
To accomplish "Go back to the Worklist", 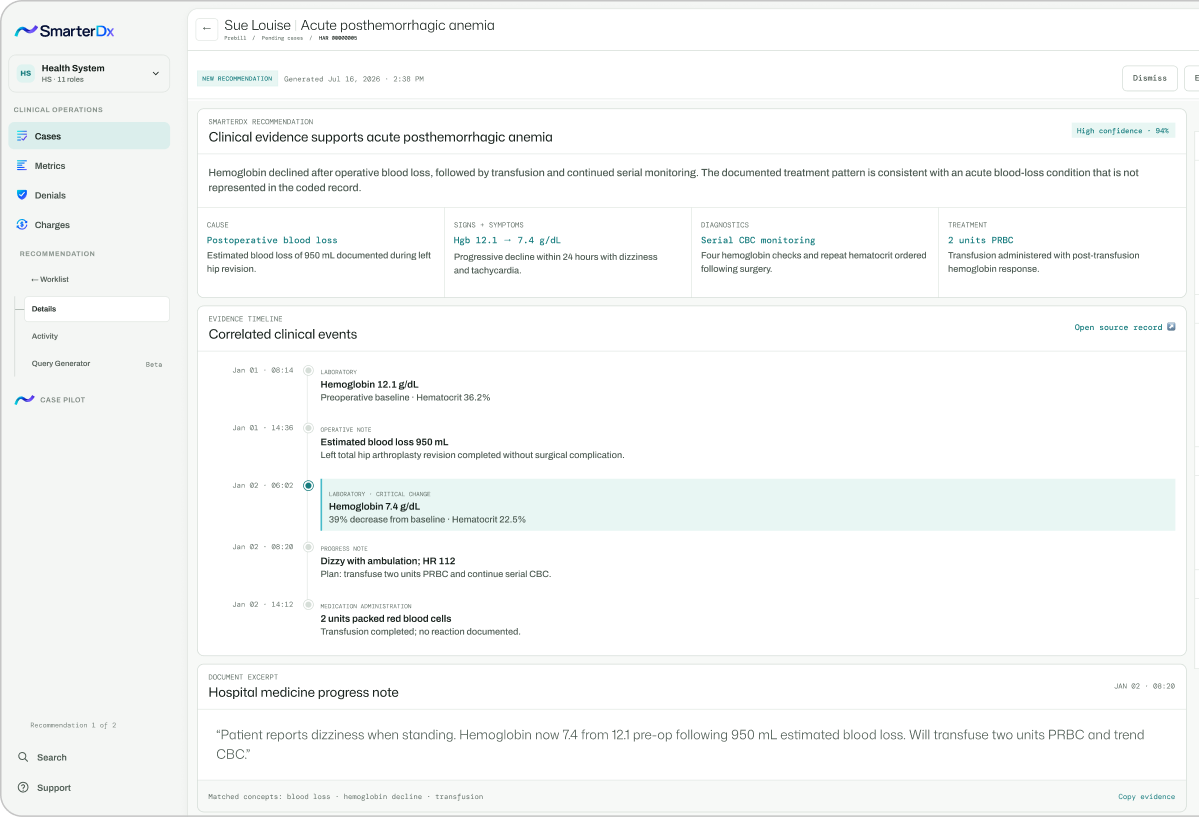I will [50, 280].
